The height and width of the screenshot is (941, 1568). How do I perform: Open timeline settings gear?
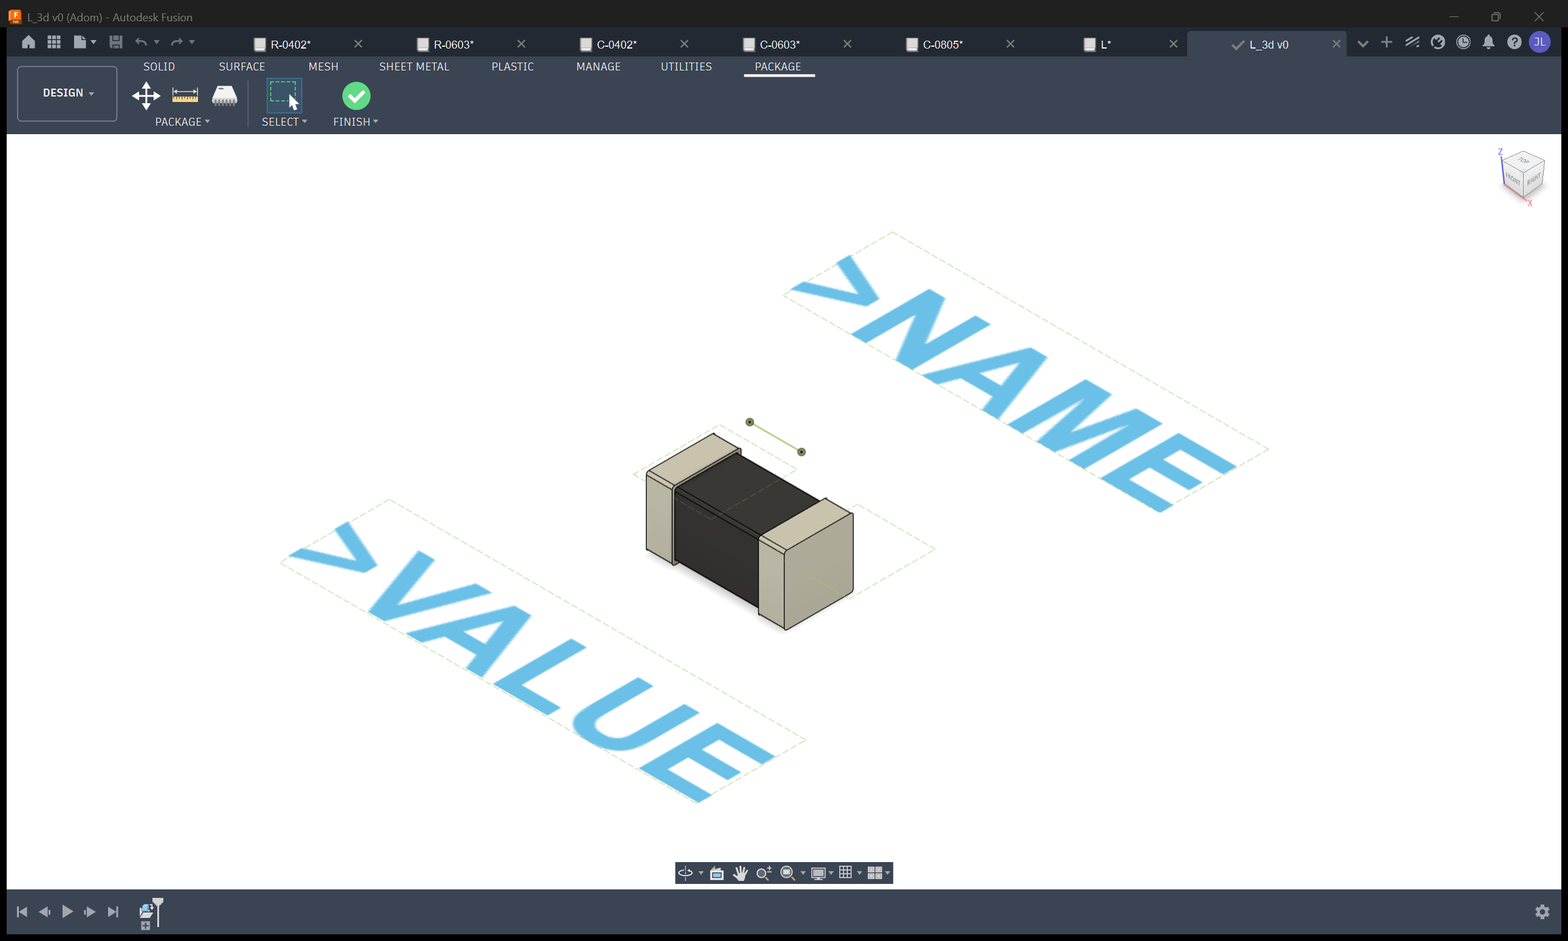[x=1542, y=912]
